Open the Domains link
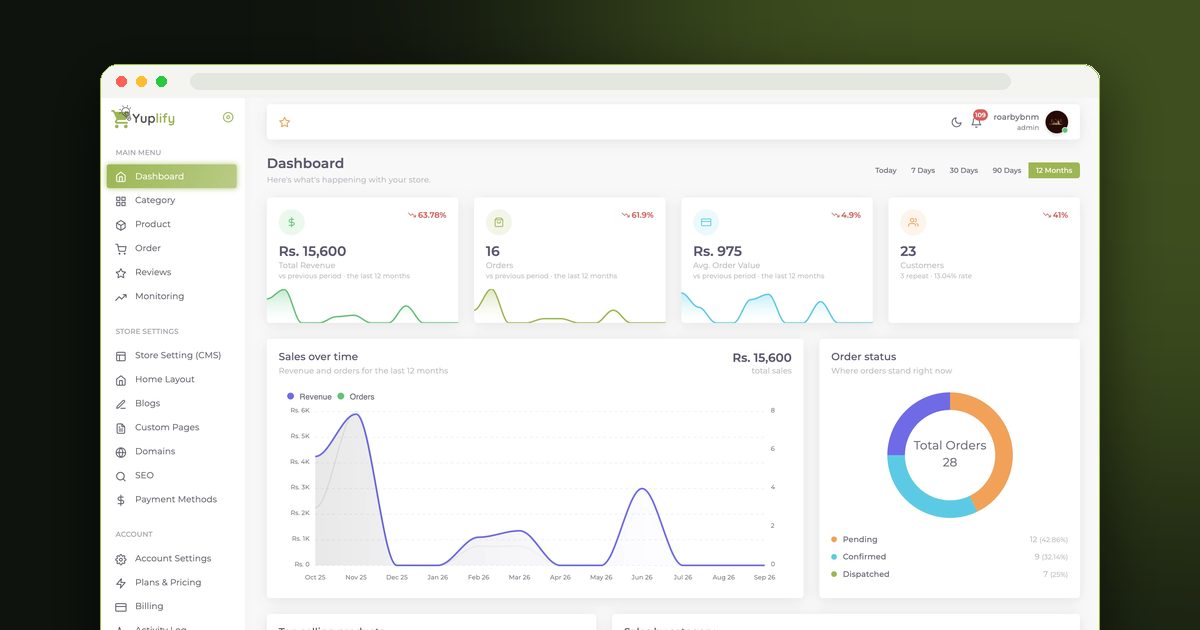This screenshot has height=630, width=1200. (172, 451)
